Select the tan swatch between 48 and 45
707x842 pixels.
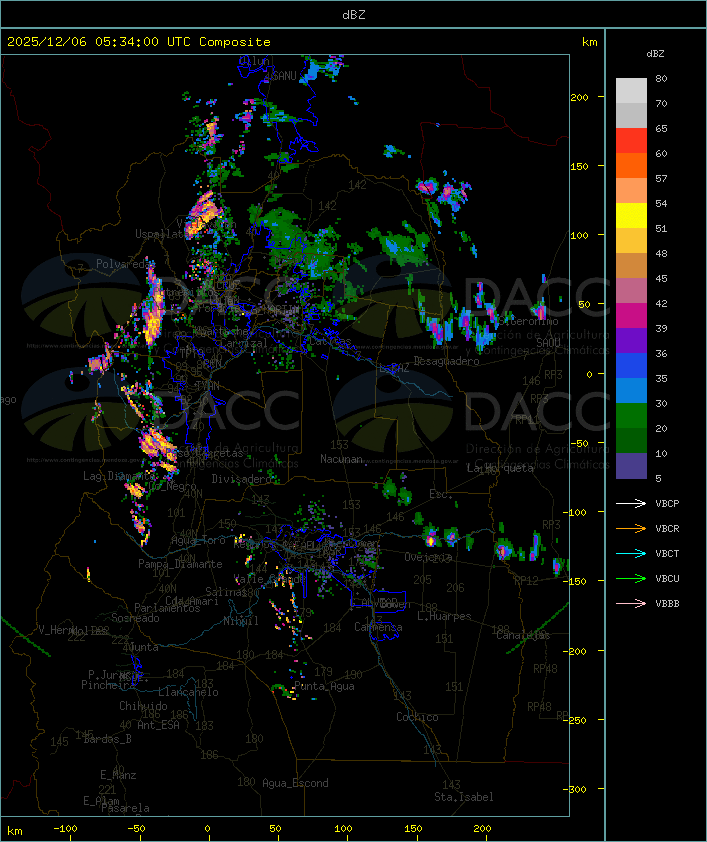631,265
